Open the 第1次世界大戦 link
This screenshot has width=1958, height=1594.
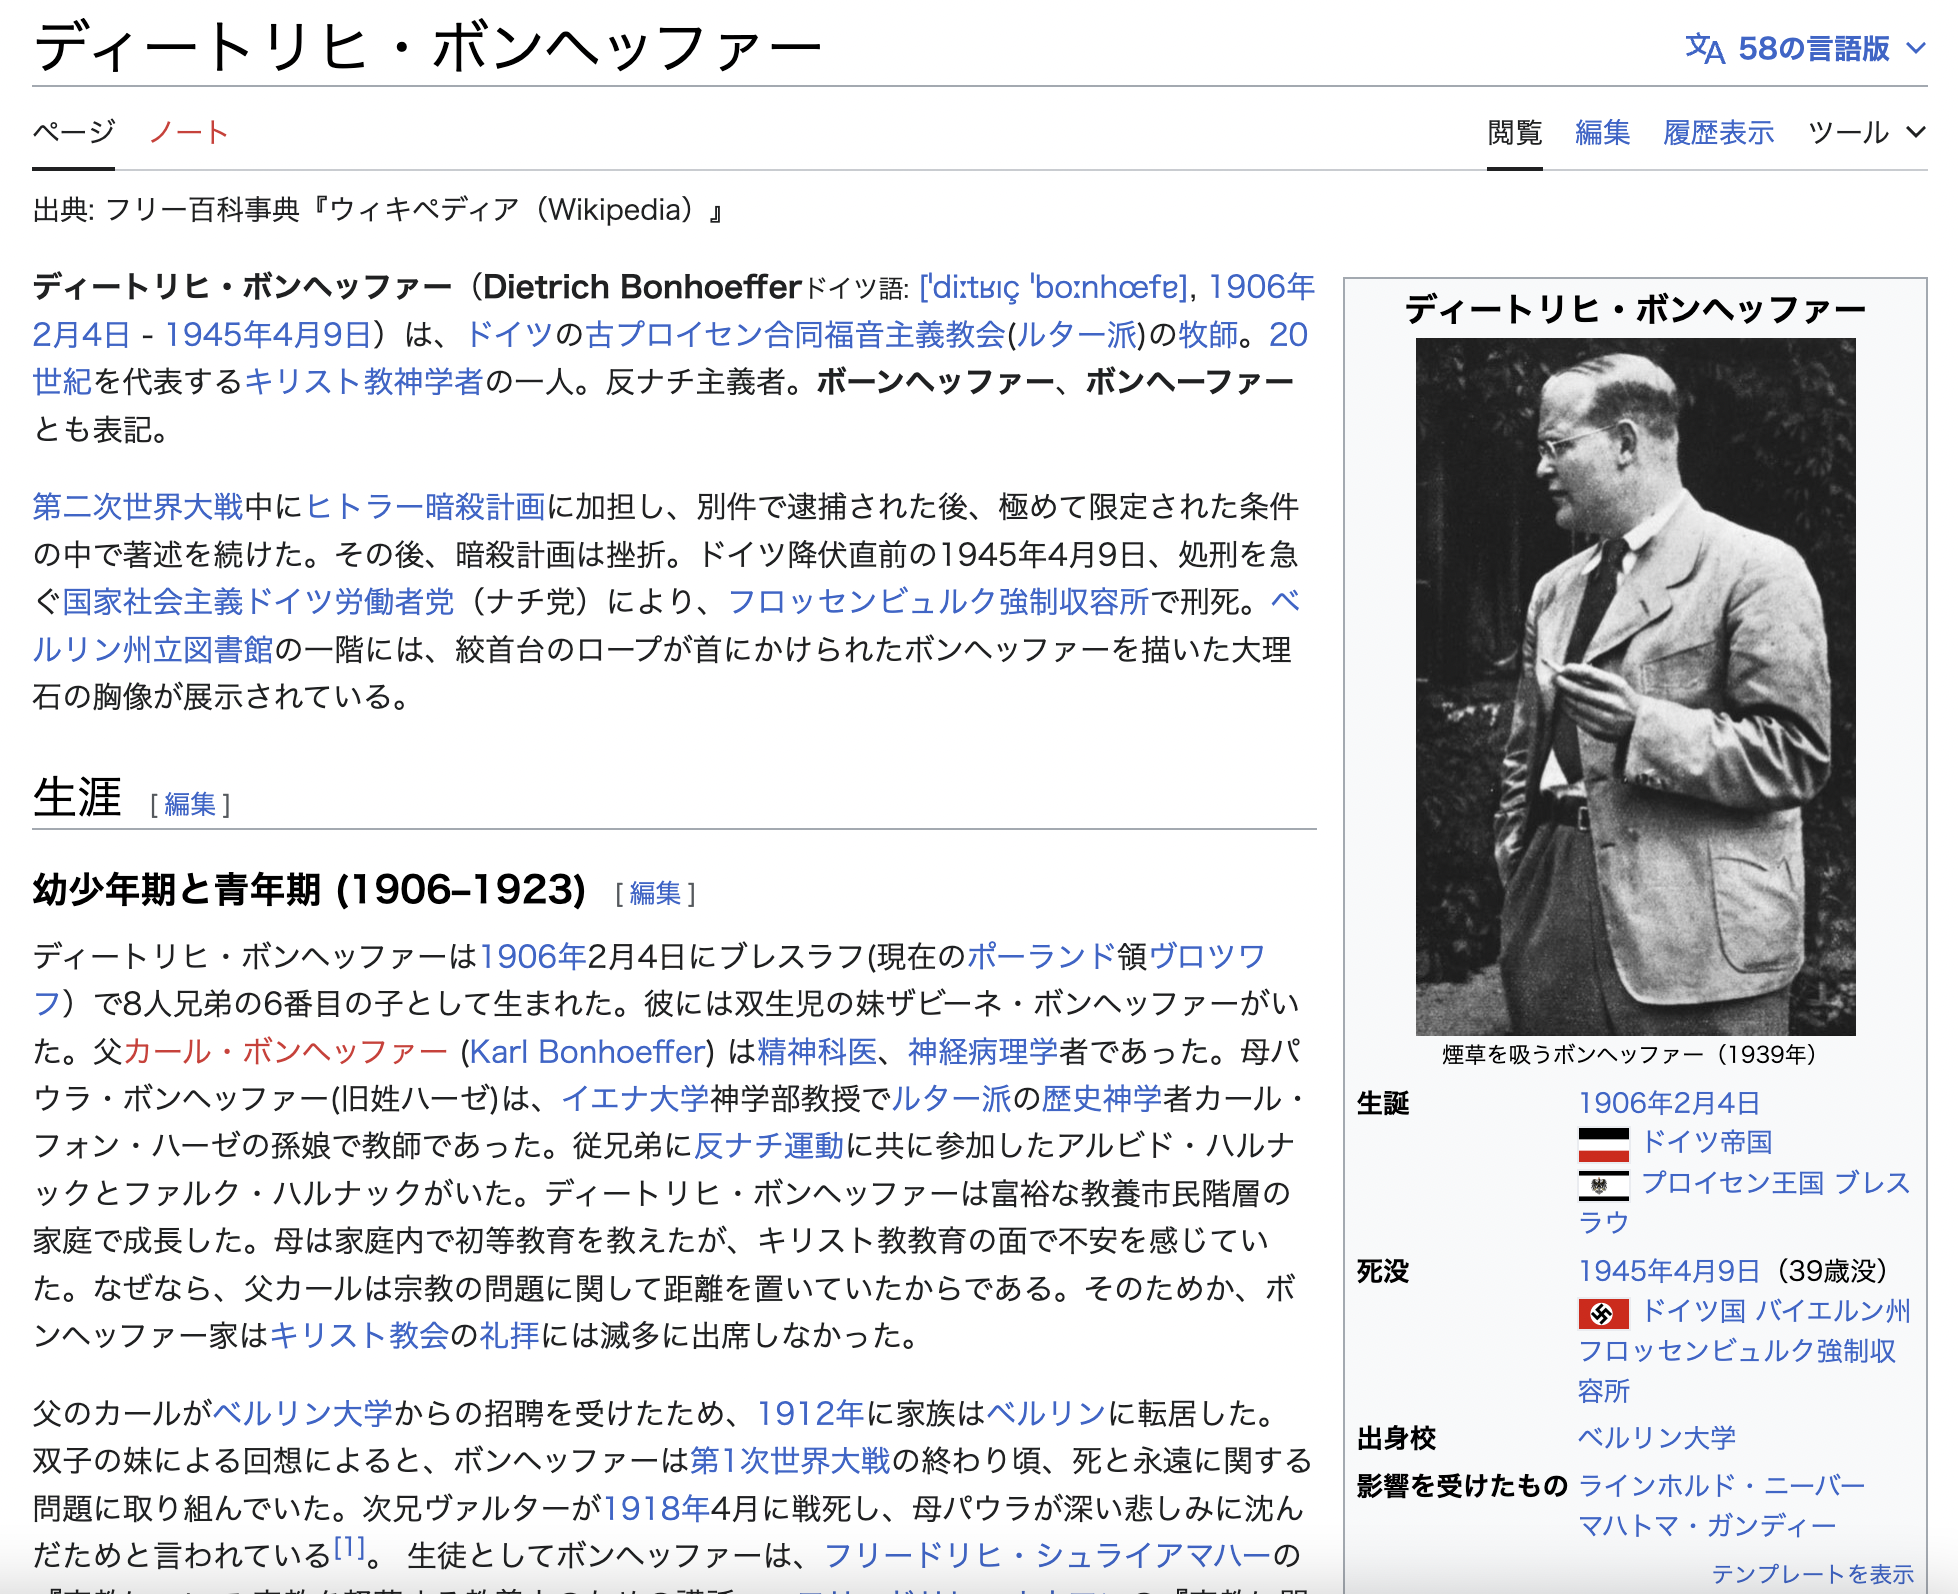[790, 1461]
